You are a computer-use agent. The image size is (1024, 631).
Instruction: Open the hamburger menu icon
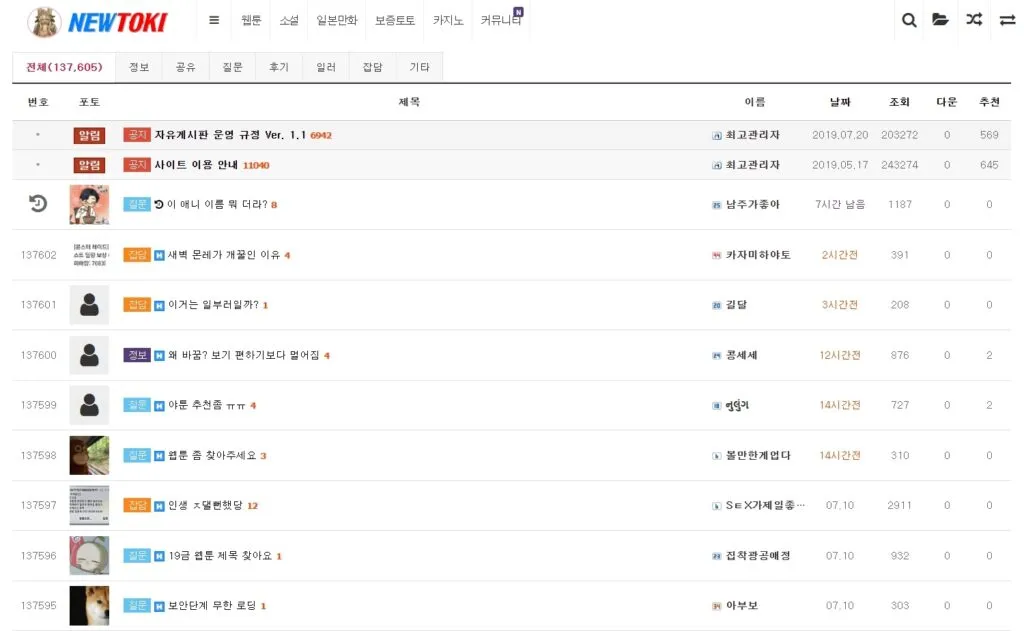(x=213, y=19)
